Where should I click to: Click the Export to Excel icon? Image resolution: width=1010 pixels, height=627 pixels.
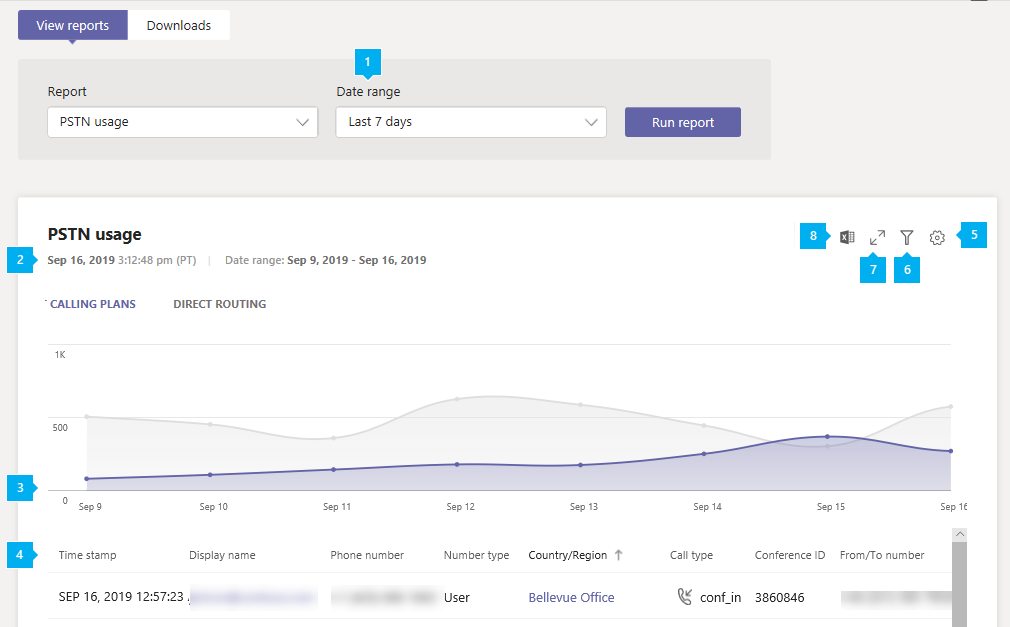[x=847, y=237]
